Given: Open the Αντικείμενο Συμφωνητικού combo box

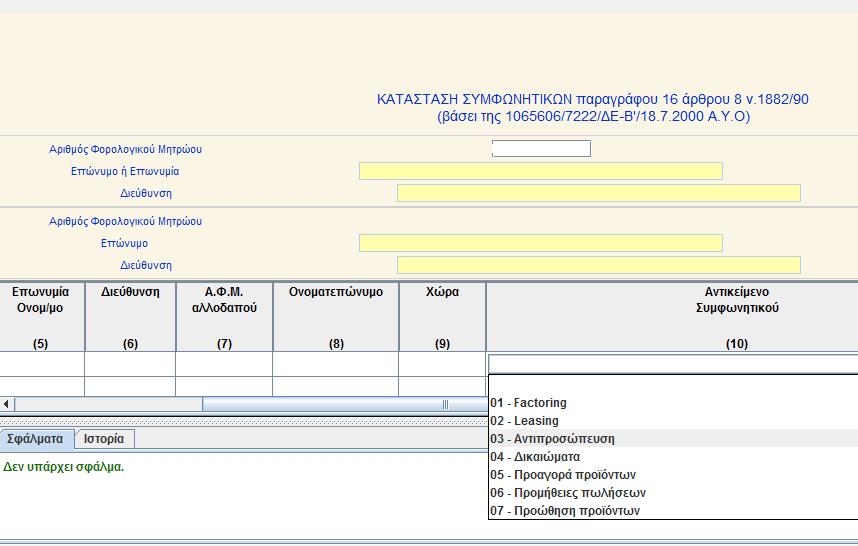Looking at the screenshot, I should coord(673,364).
